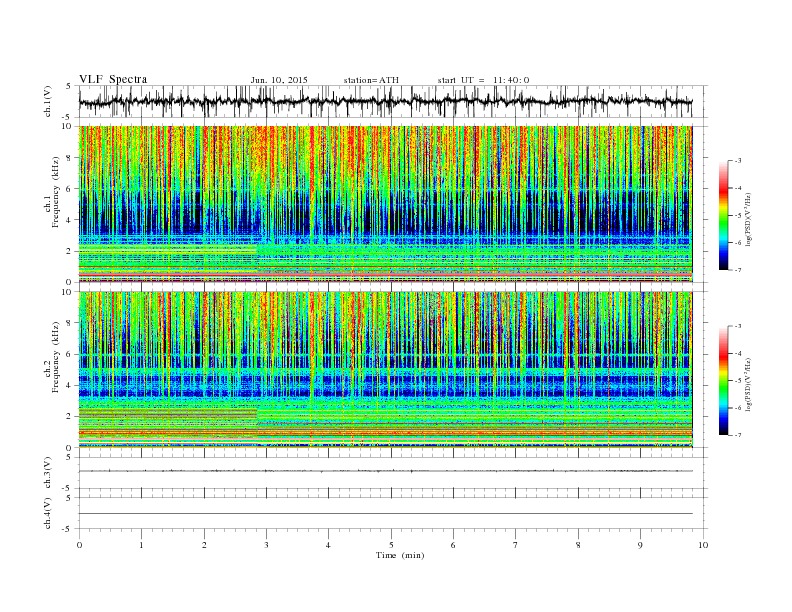Click the "Time (min)" x-axis label

tap(400, 555)
